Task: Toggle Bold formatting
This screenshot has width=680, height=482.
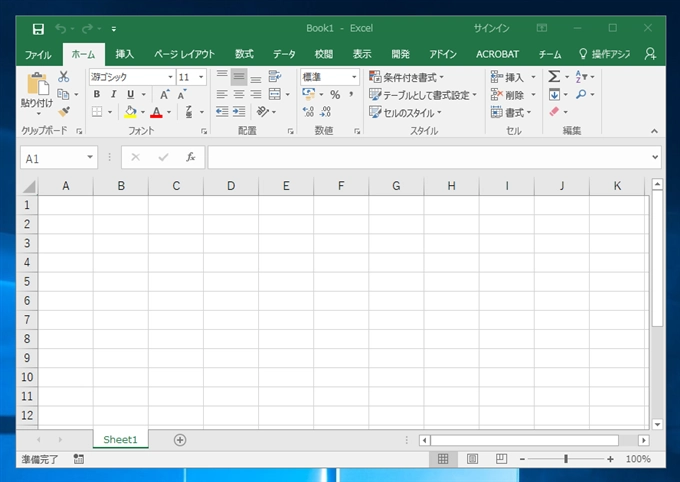Action: tap(97, 94)
